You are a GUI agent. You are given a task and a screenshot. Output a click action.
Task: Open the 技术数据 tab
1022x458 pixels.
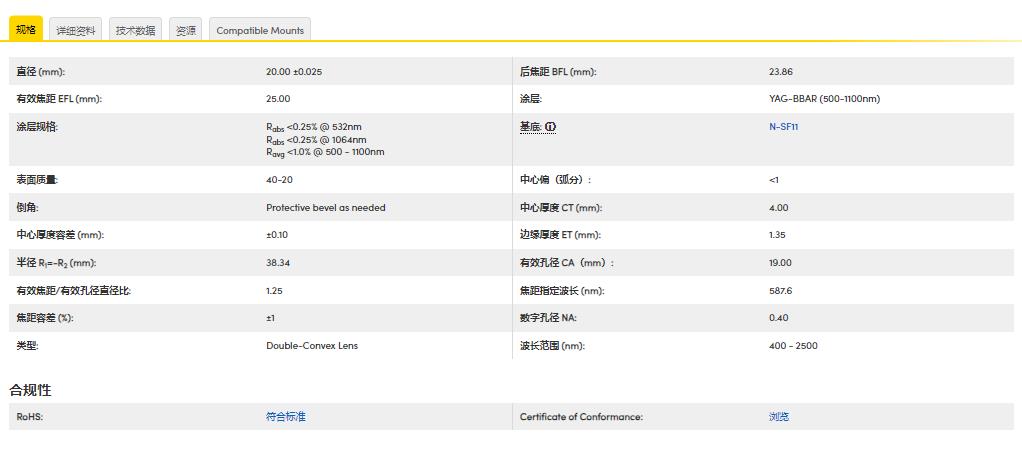point(135,30)
